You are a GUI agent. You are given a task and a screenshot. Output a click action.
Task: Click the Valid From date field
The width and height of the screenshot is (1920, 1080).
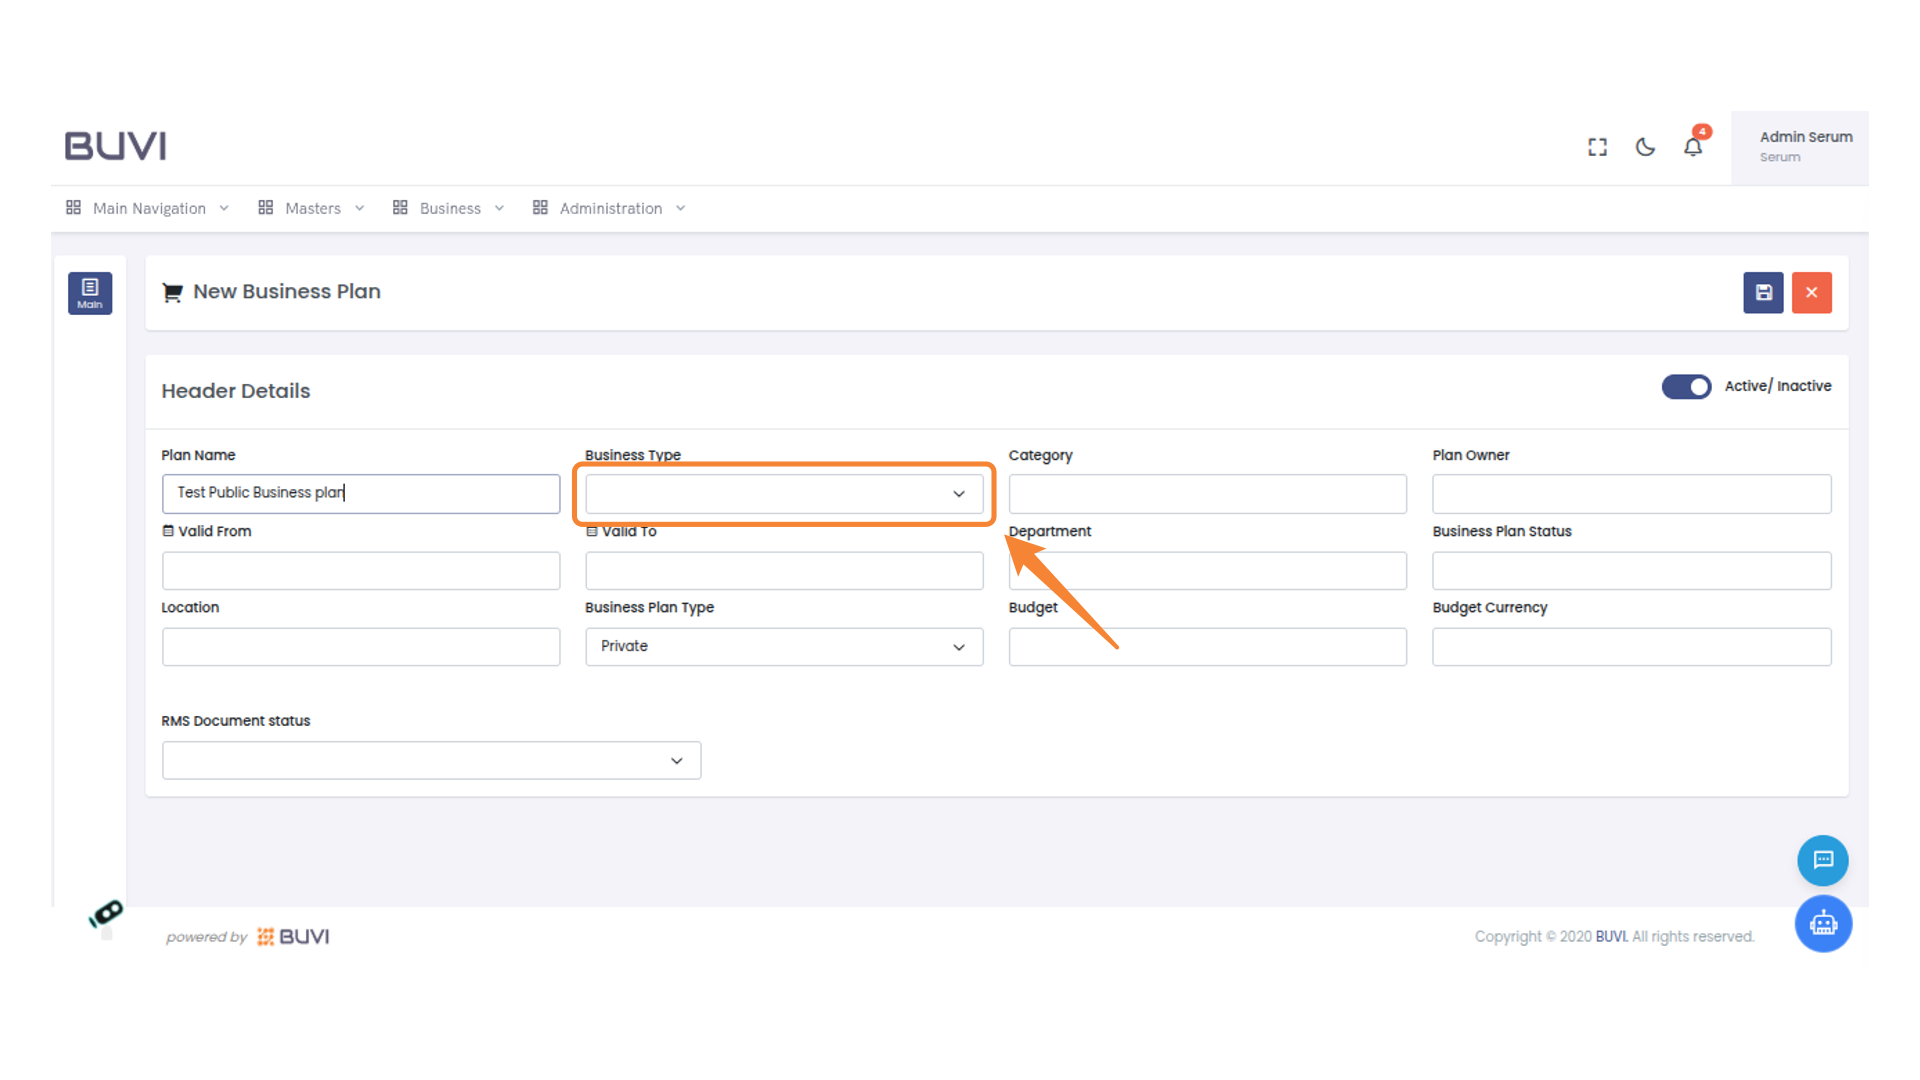point(361,571)
